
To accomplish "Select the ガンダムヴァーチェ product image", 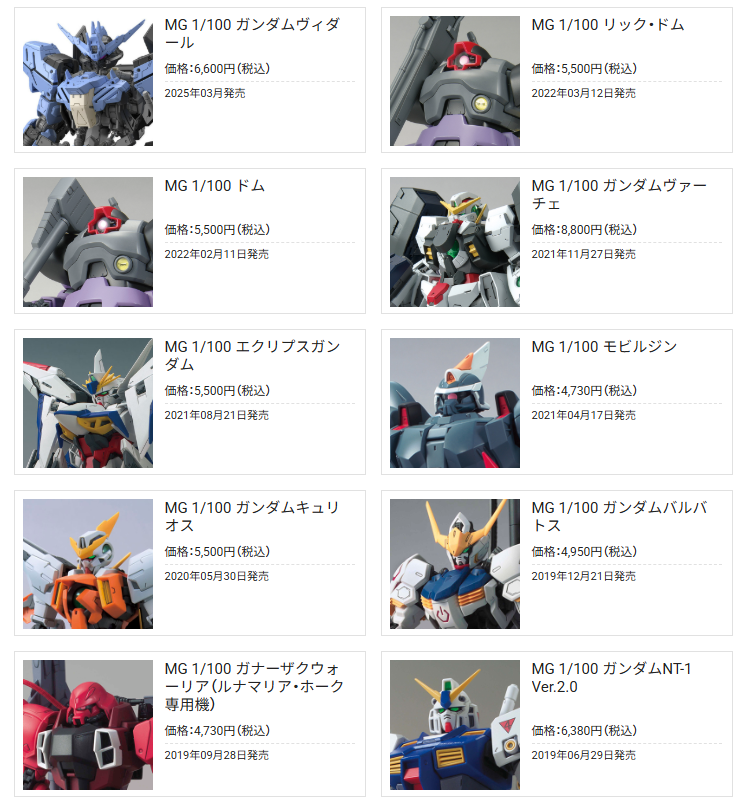I will pyautogui.click(x=454, y=242).
